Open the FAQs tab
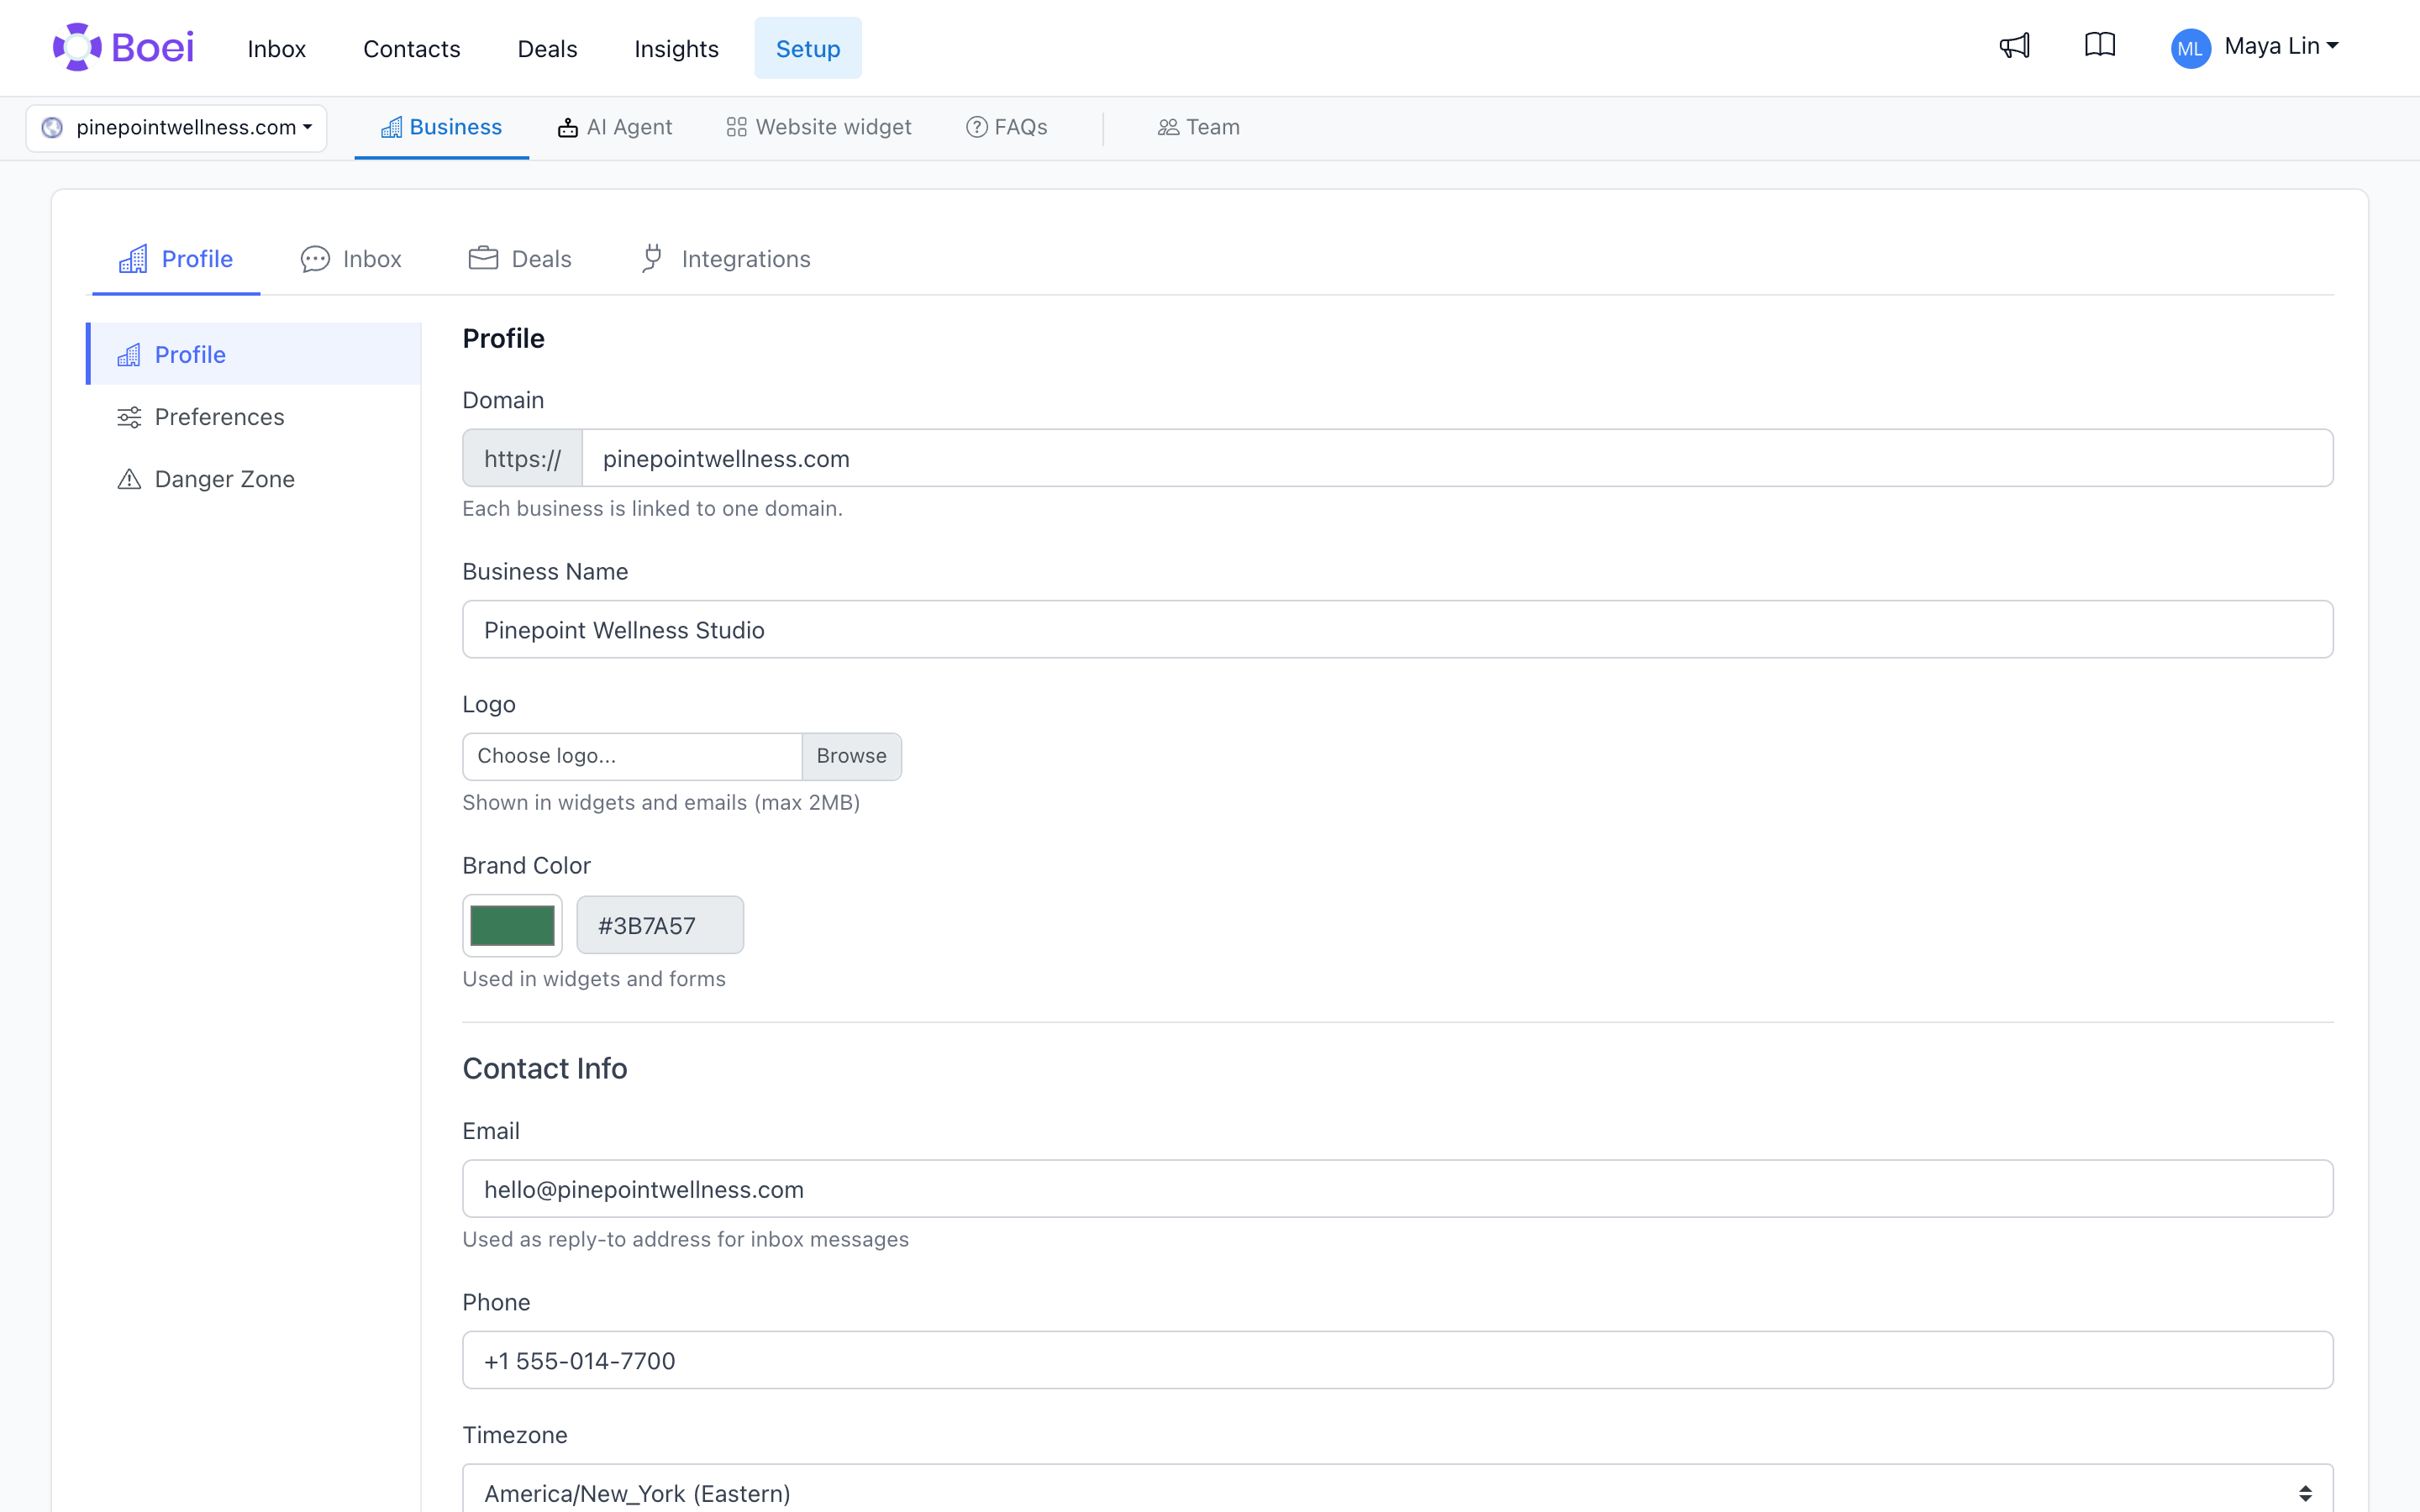 pyautogui.click(x=1006, y=128)
